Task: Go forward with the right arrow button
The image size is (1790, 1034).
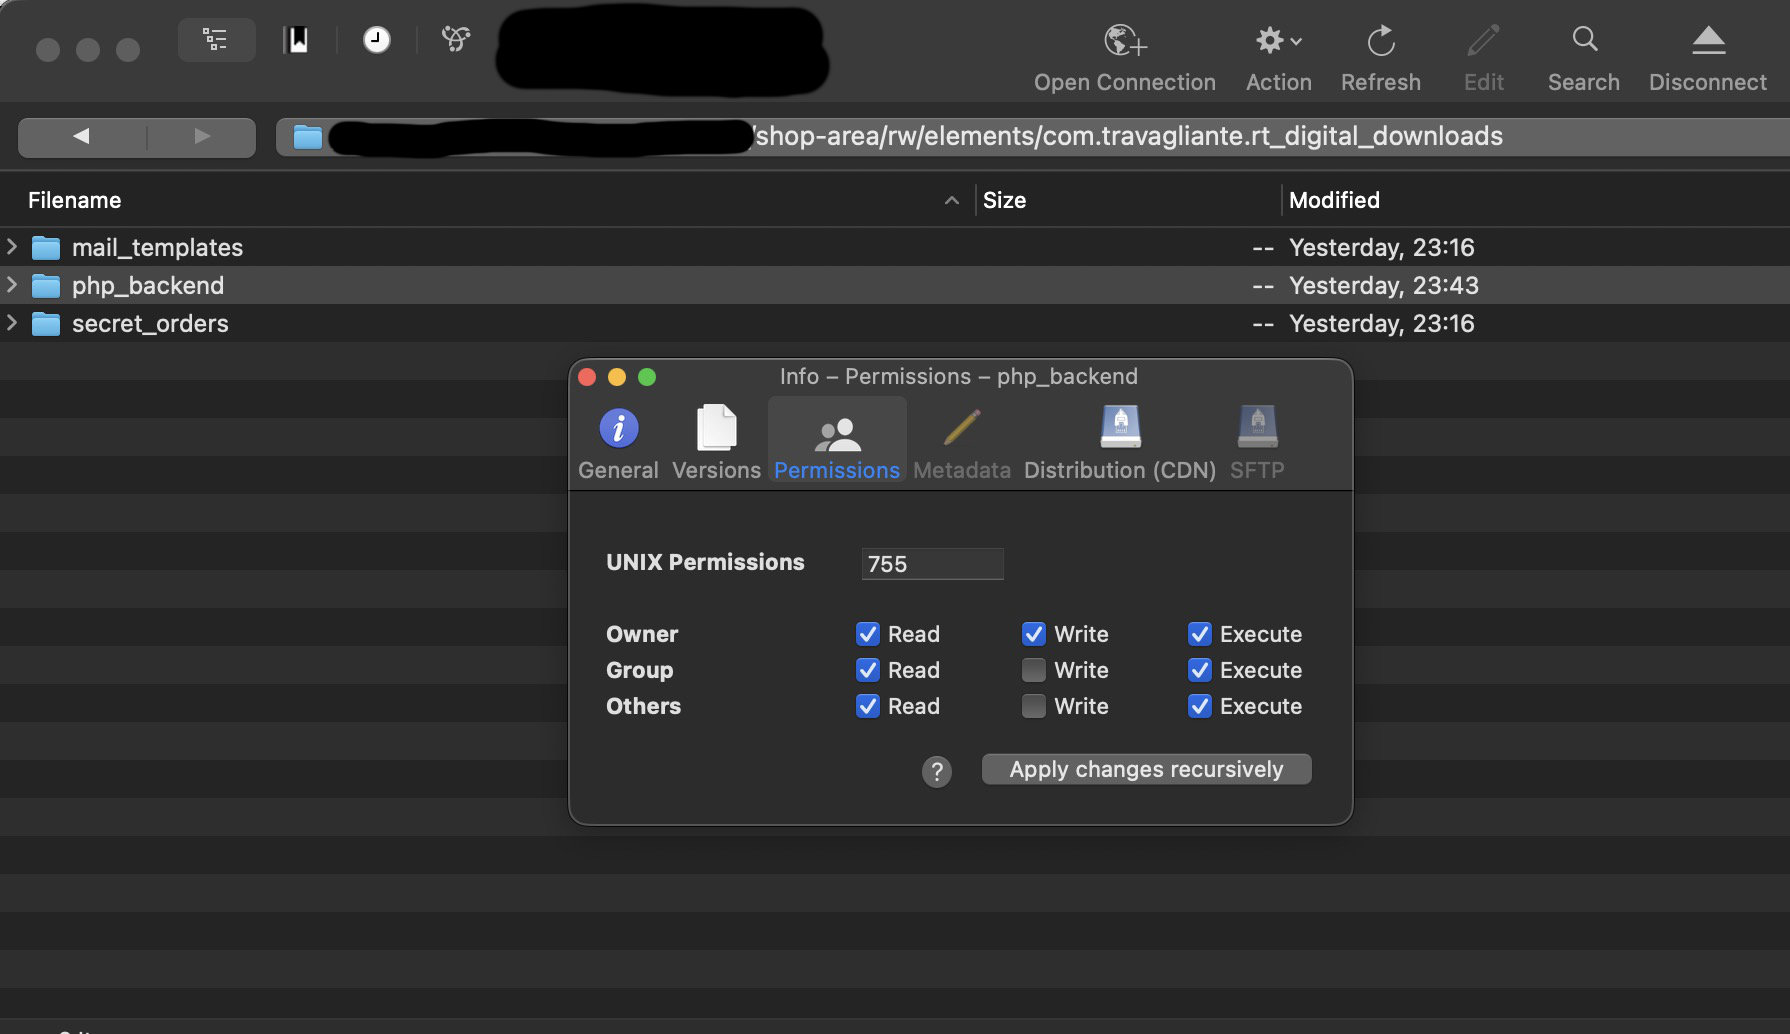Action: [x=202, y=136]
